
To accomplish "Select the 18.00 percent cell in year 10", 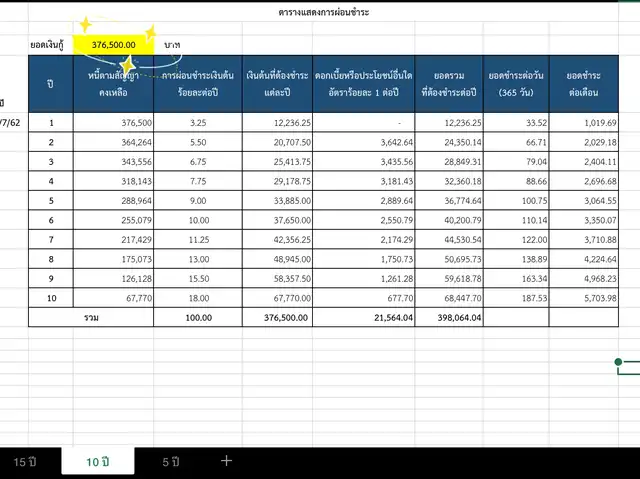I will tap(198, 297).
